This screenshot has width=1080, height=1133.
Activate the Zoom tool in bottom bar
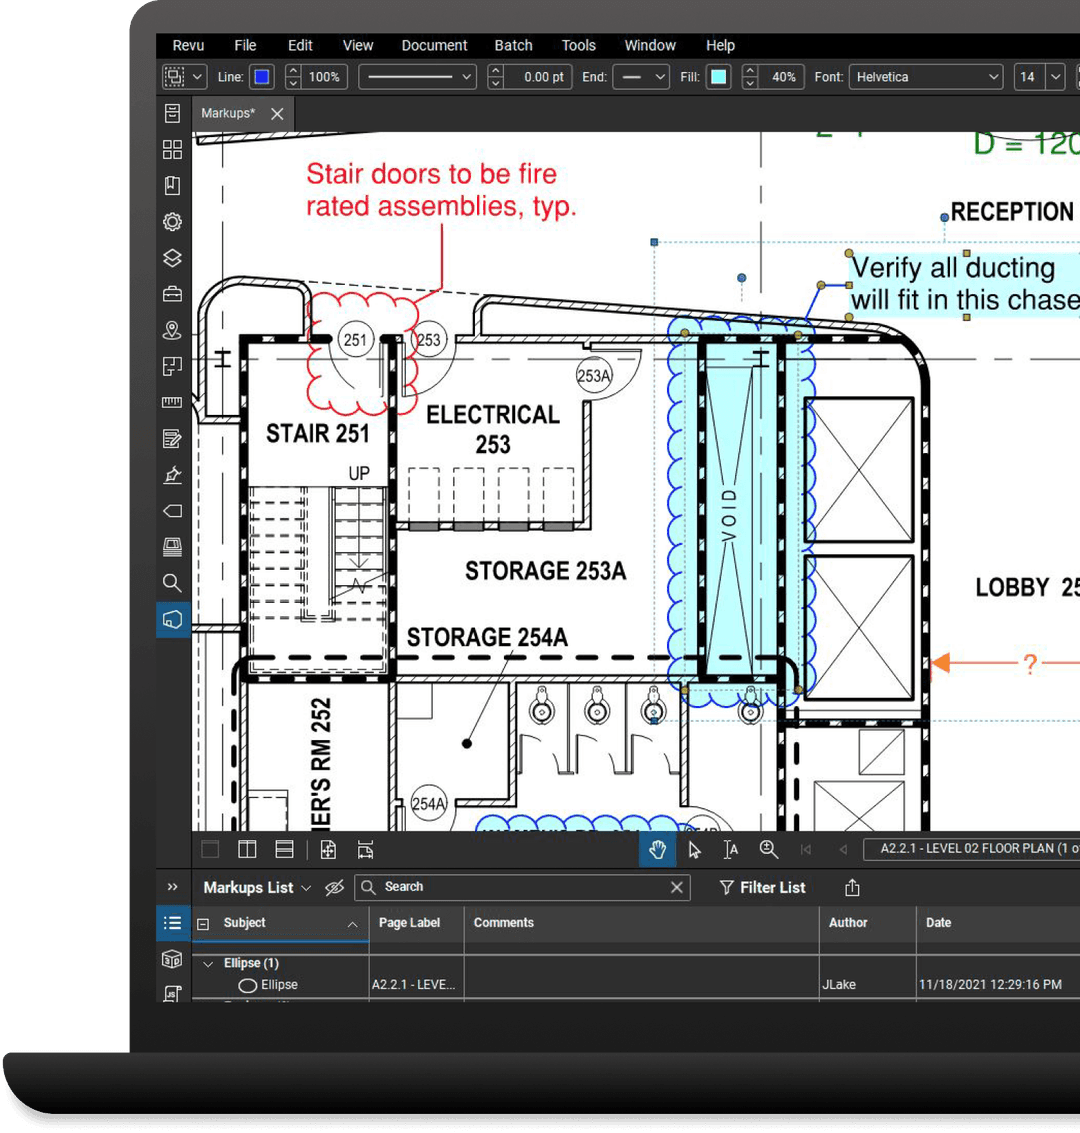[768, 850]
